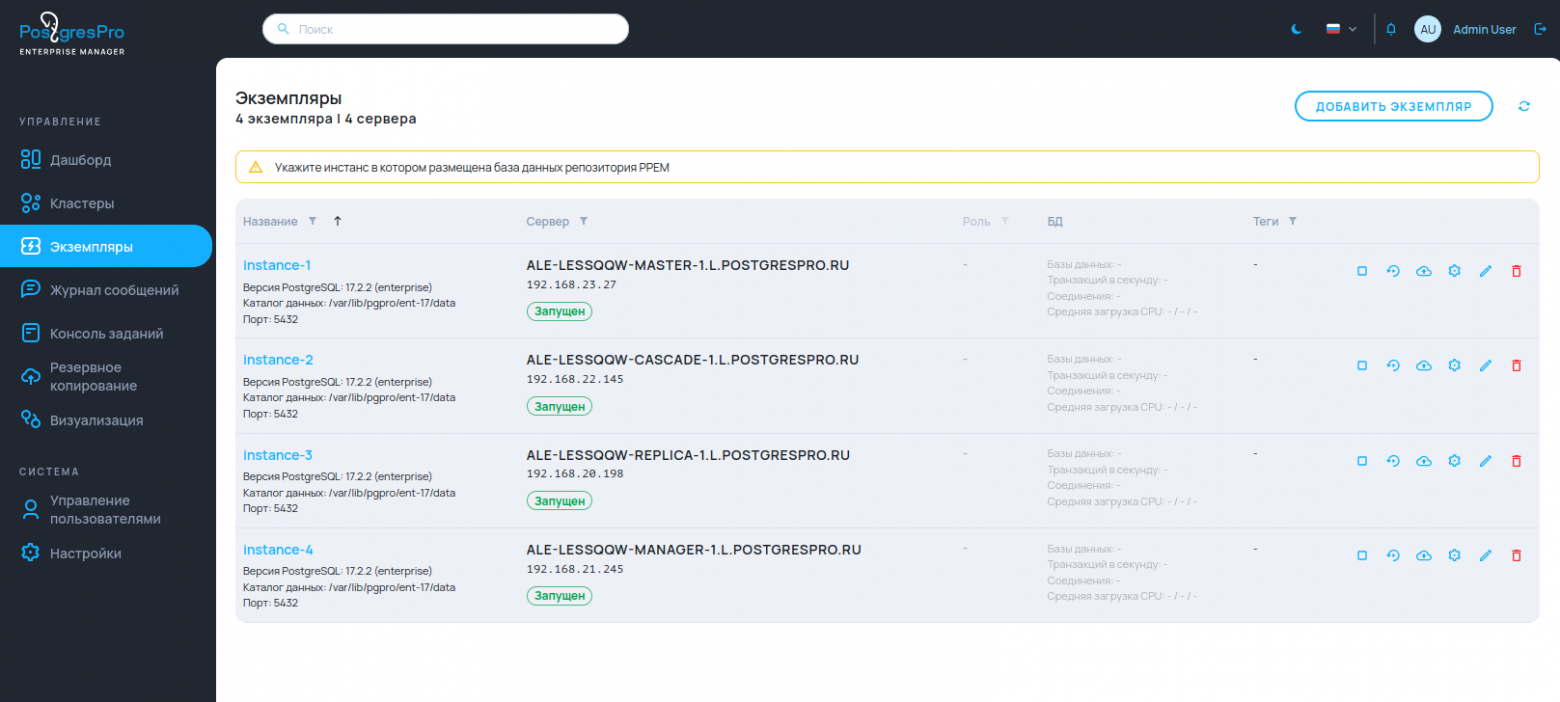Click the Поиск search field
The width and height of the screenshot is (1560, 702).
pos(445,29)
